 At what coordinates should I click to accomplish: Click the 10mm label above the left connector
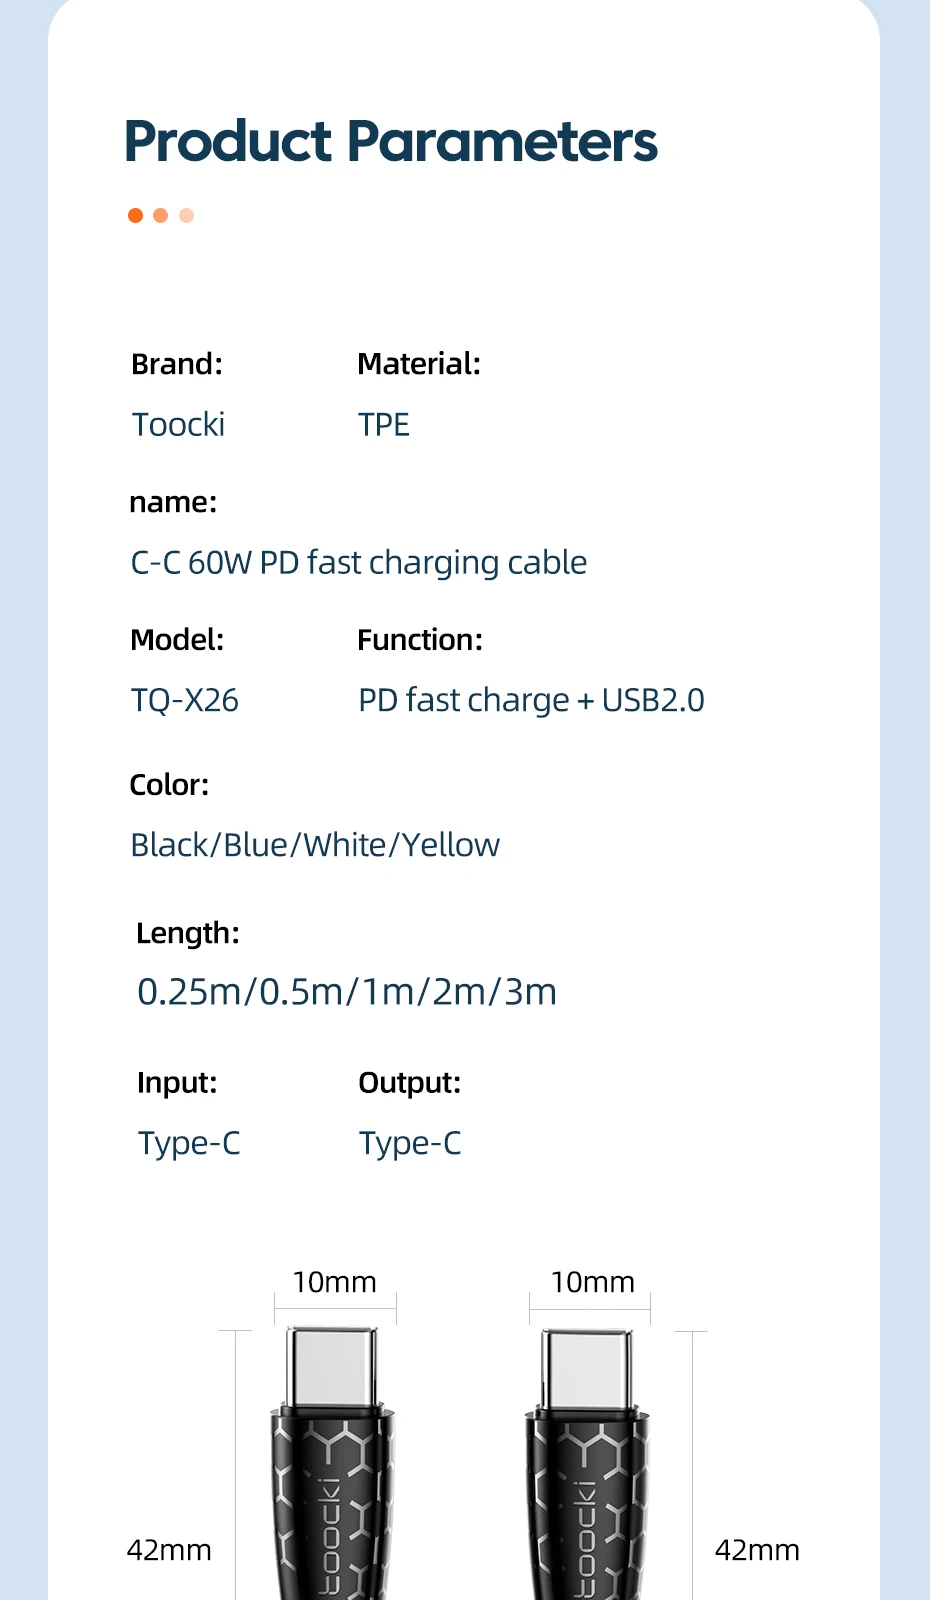(334, 1282)
